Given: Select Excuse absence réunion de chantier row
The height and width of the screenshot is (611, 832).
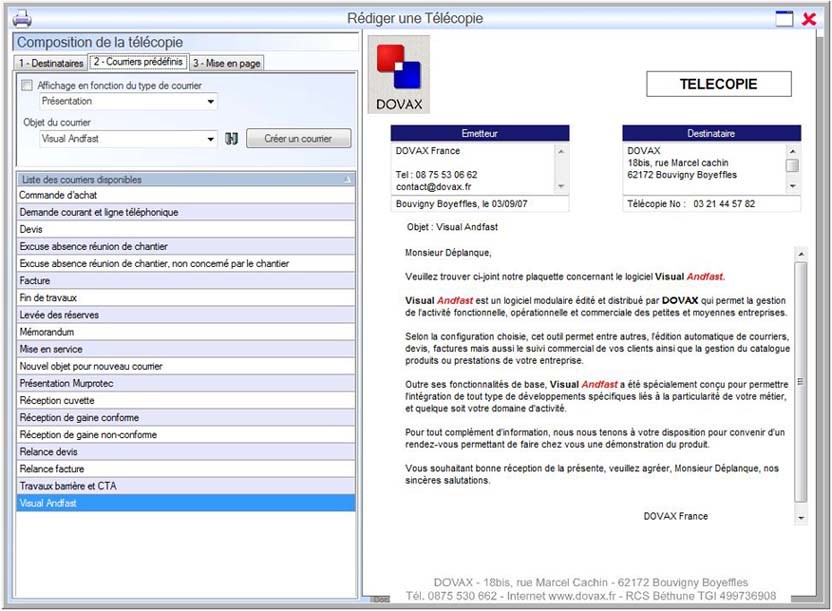Looking at the screenshot, I should coord(186,246).
